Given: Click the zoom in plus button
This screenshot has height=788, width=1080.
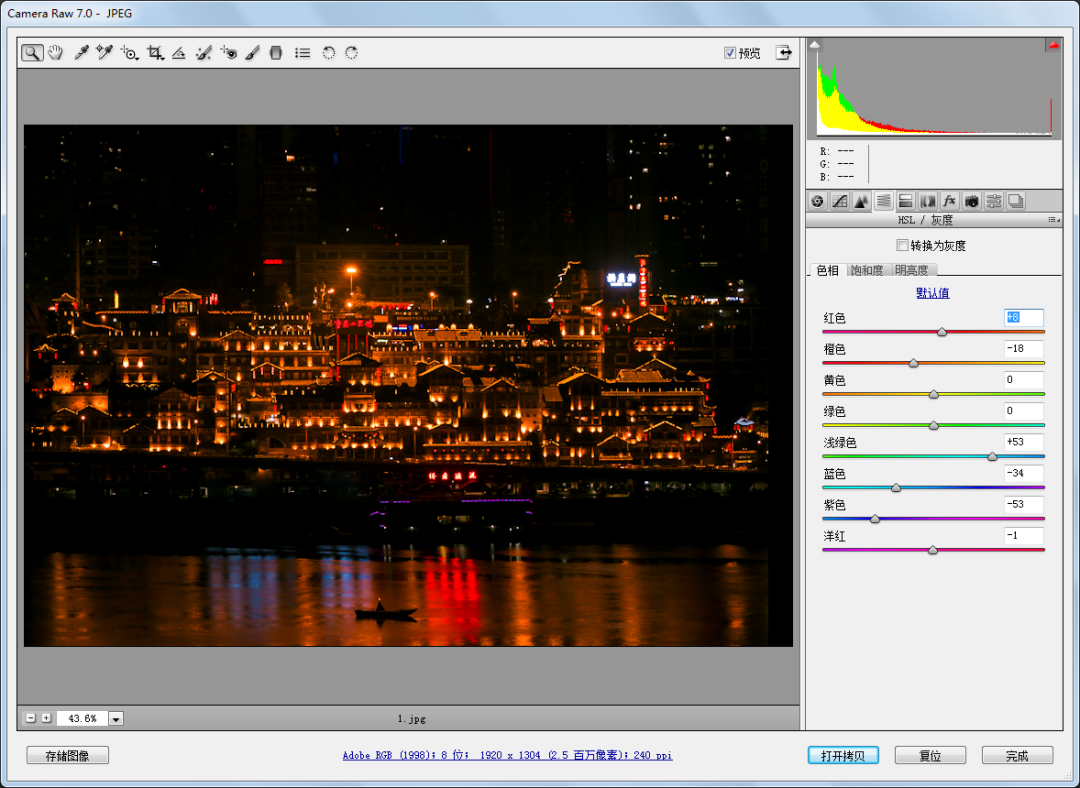Looking at the screenshot, I should pyautogui.click(x=46, y=718).
